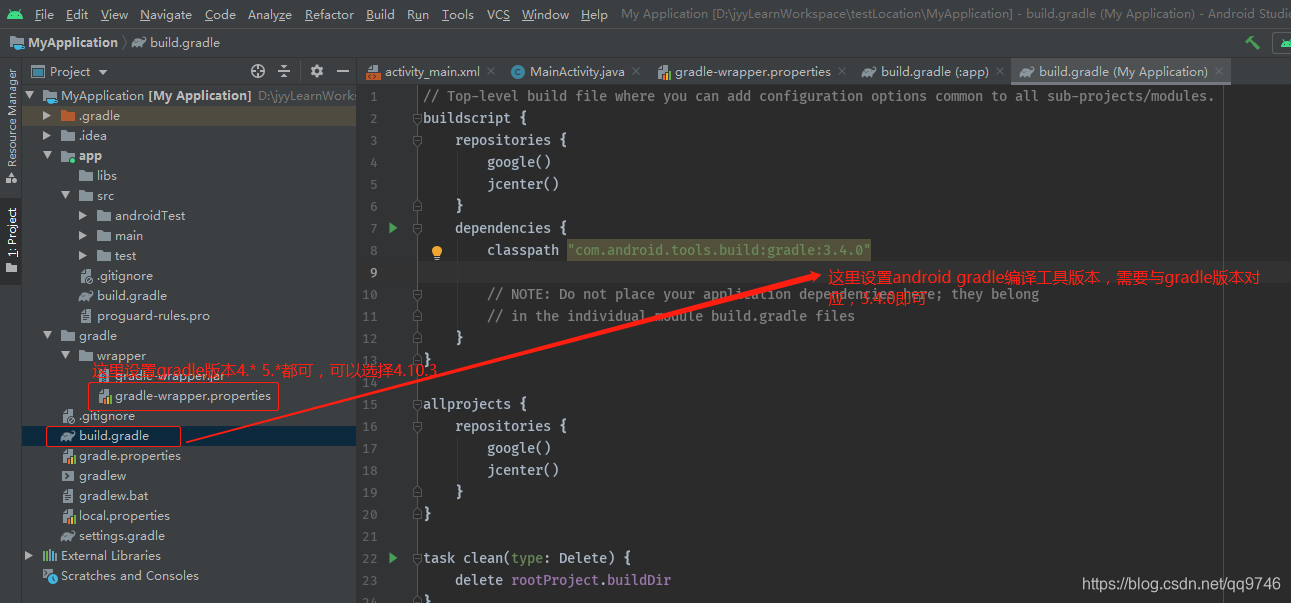Open the Navigate menu
This screenshot has width=1291, height=603.
[x=166, y=15]
